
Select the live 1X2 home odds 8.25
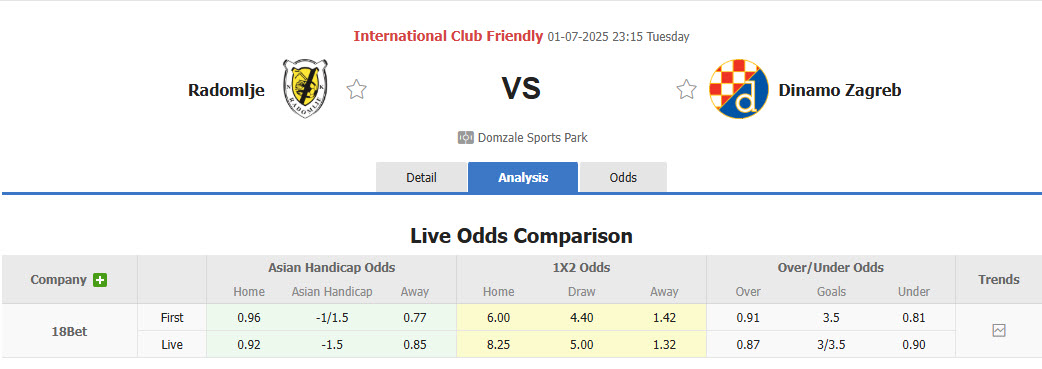click(498, 344)
